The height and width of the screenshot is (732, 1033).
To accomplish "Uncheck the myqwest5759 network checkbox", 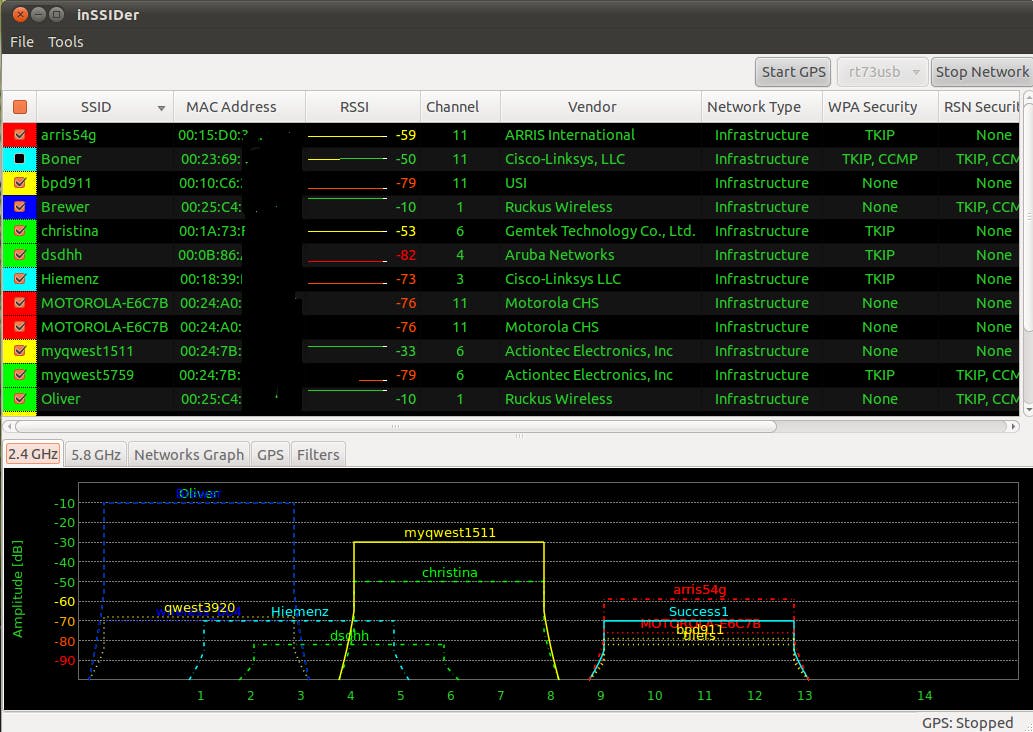I will (20, 375).
